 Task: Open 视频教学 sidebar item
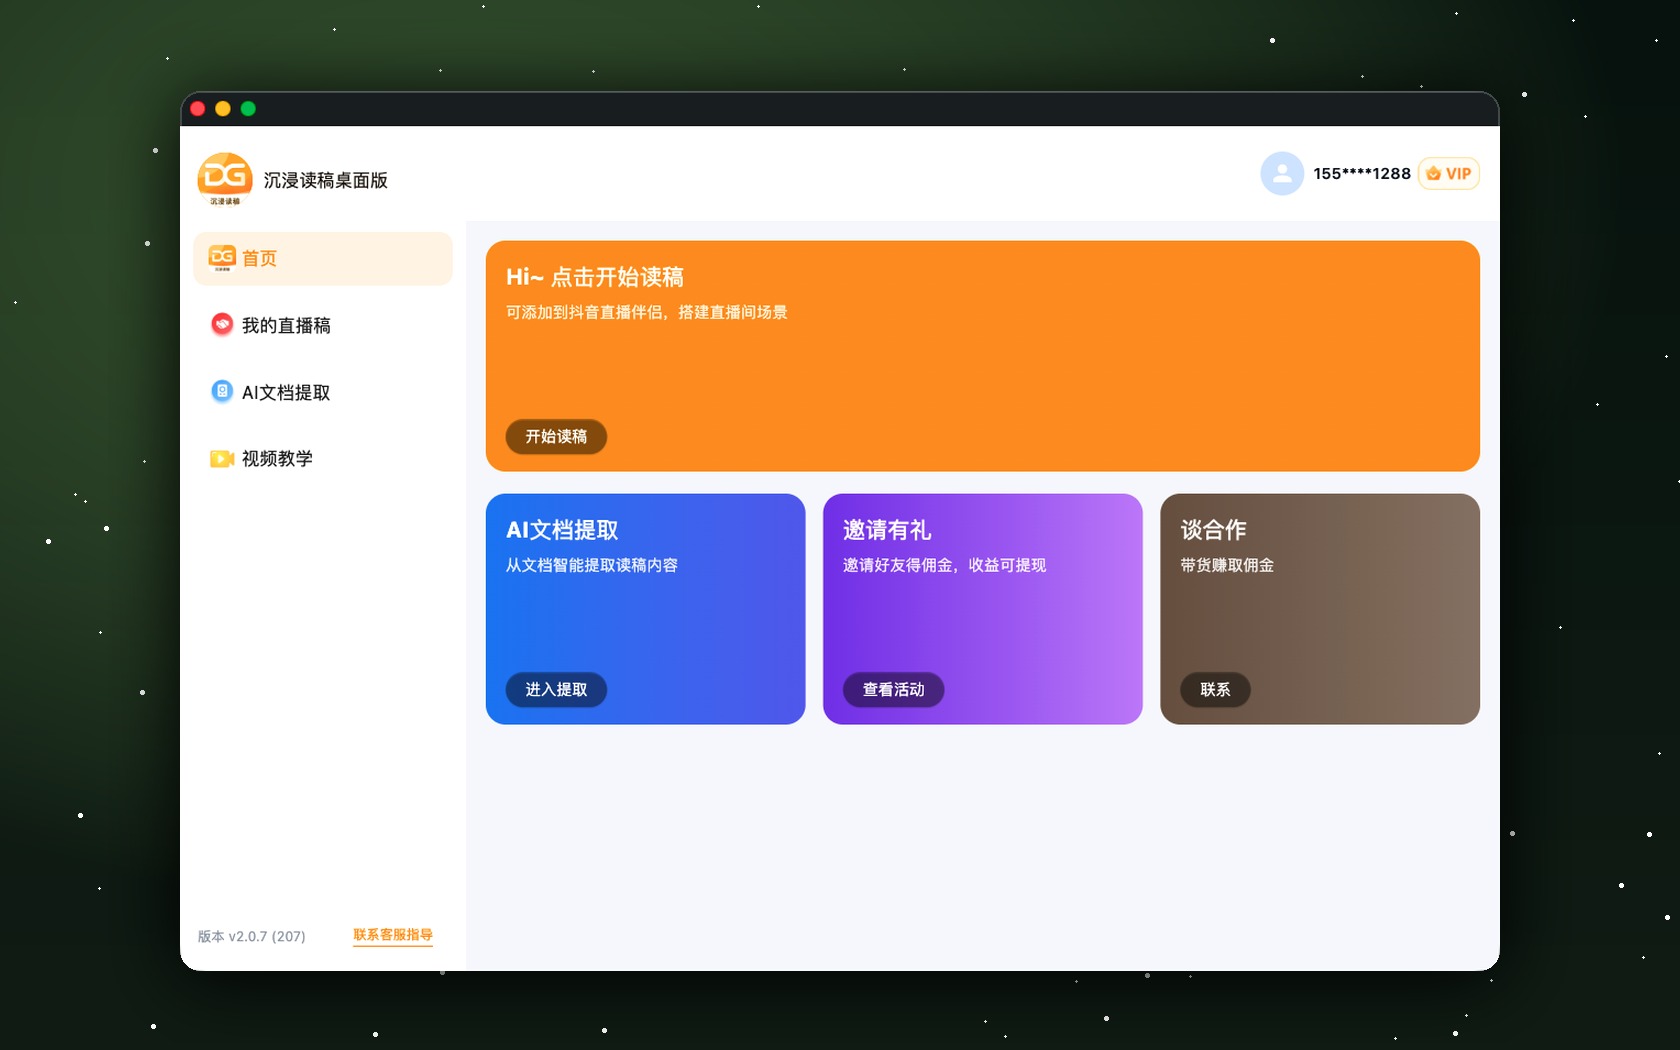coord(323,458)
